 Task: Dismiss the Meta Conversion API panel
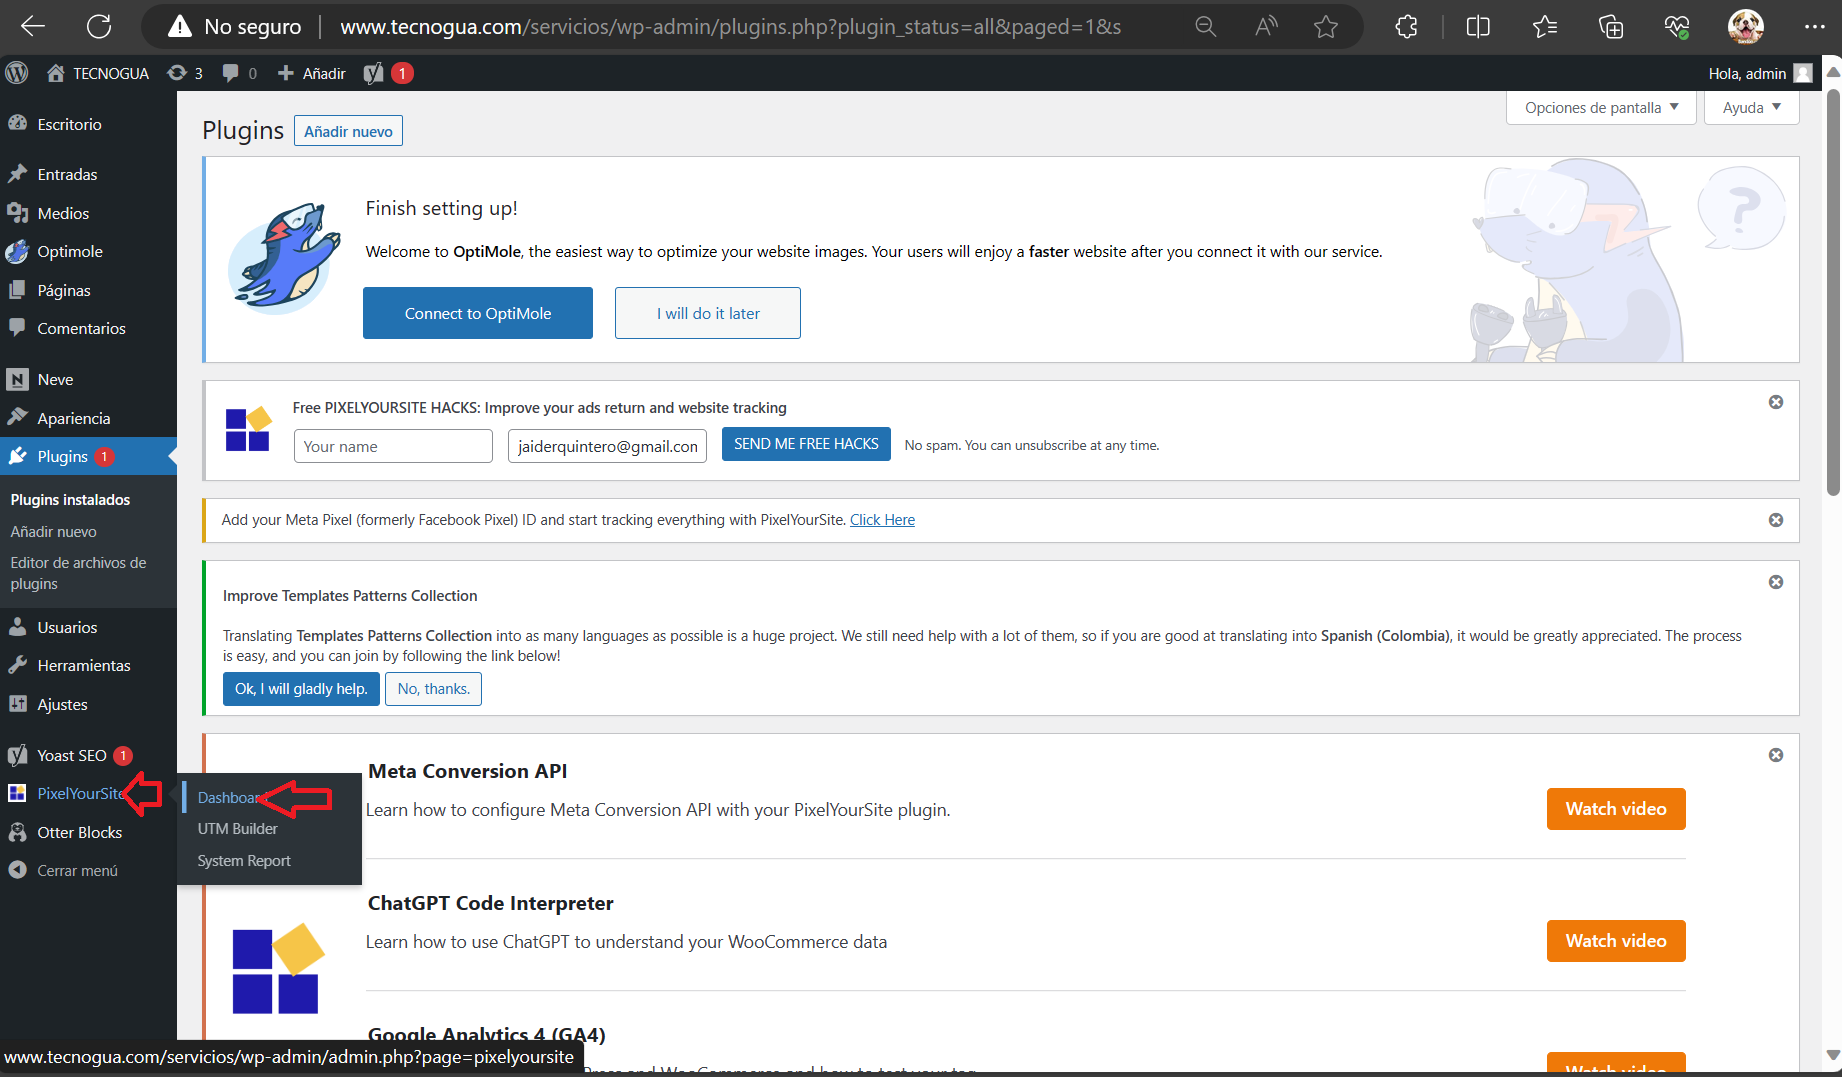click(1776, 755)
